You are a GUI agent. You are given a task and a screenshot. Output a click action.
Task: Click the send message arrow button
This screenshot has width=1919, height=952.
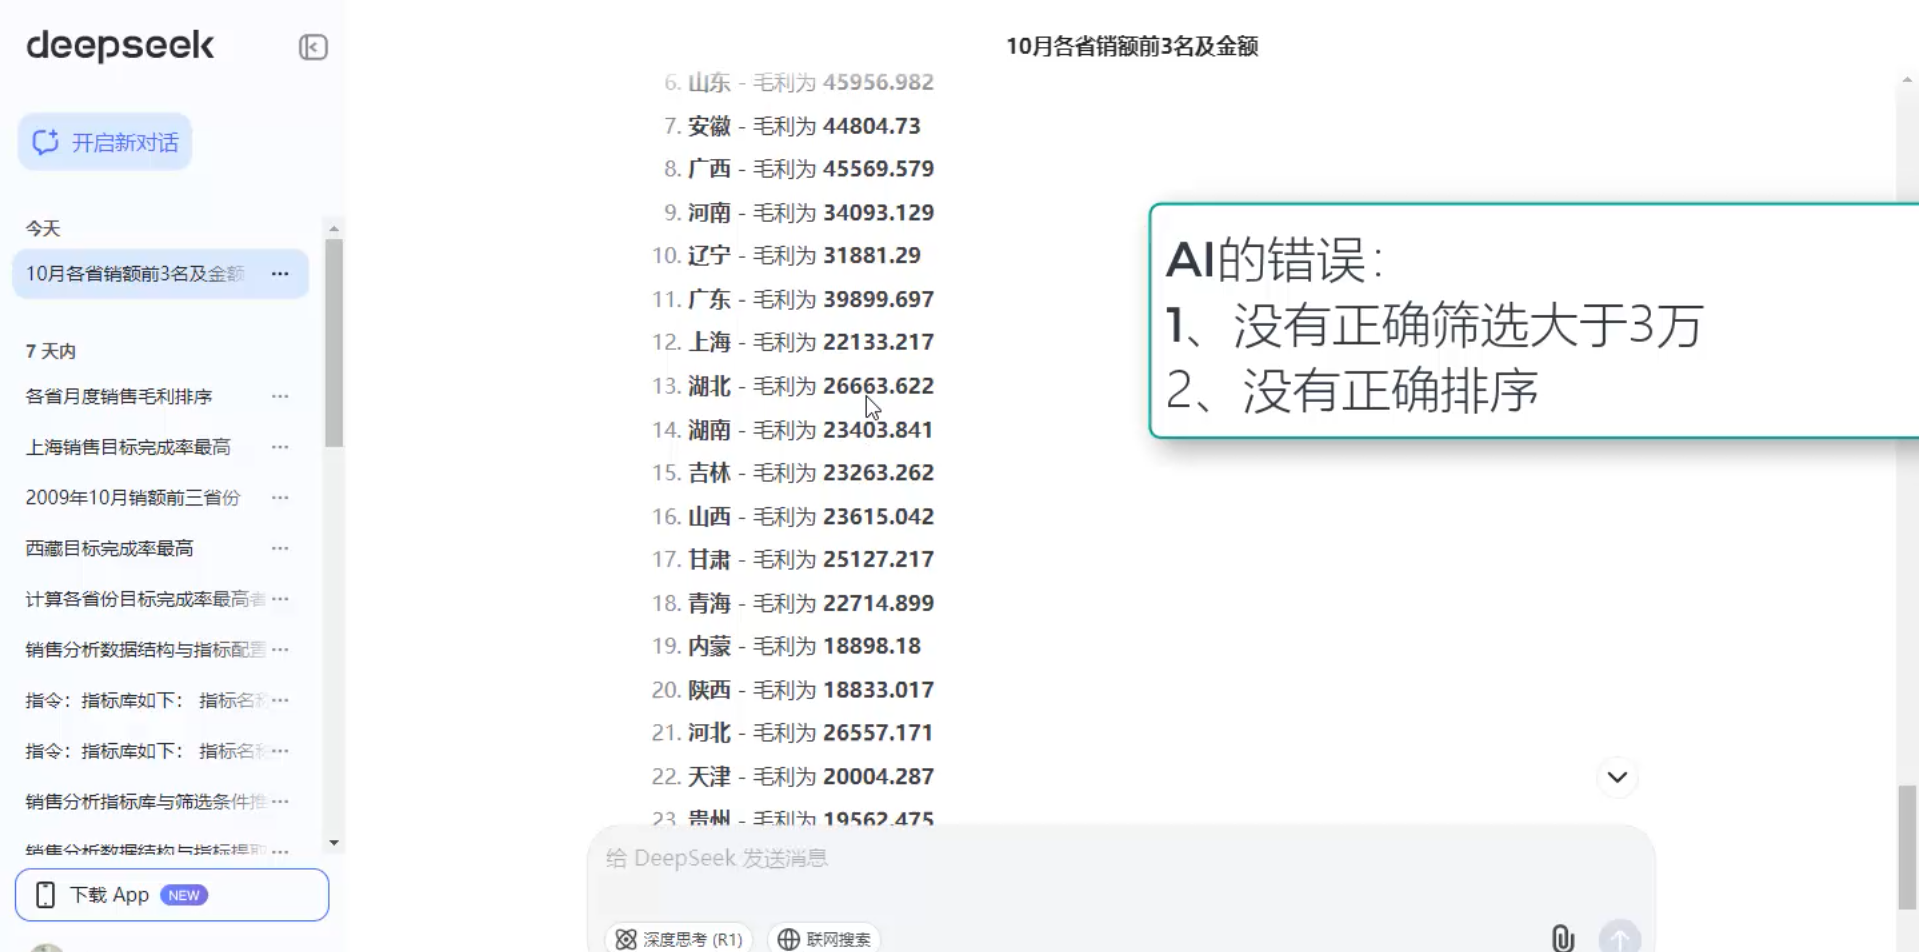(x=1619, y=938)
